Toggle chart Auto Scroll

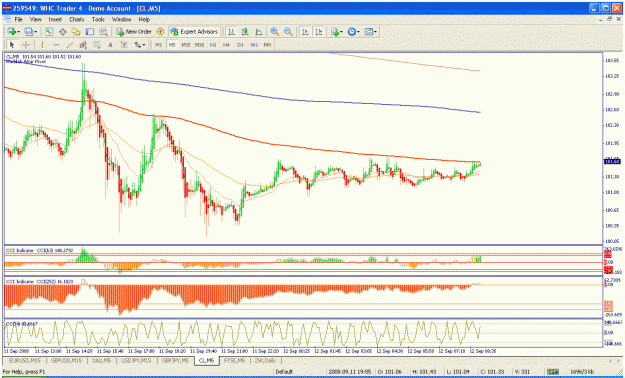click(305, 32)
